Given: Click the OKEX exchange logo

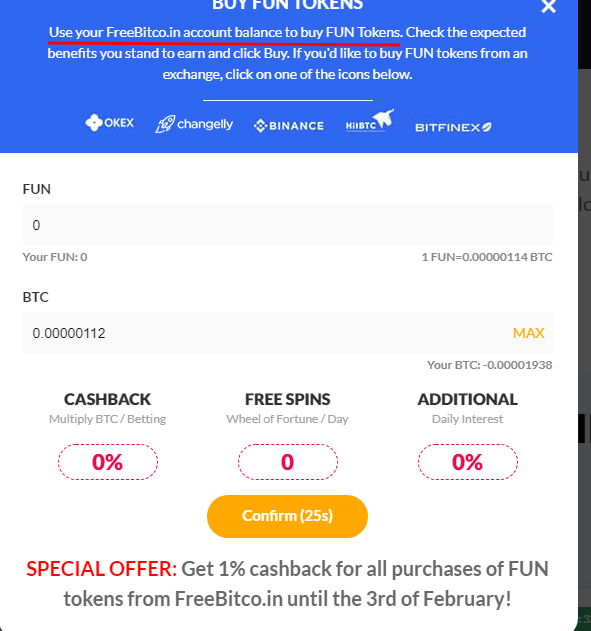Looking at the screenshot, I should [109, 122].
